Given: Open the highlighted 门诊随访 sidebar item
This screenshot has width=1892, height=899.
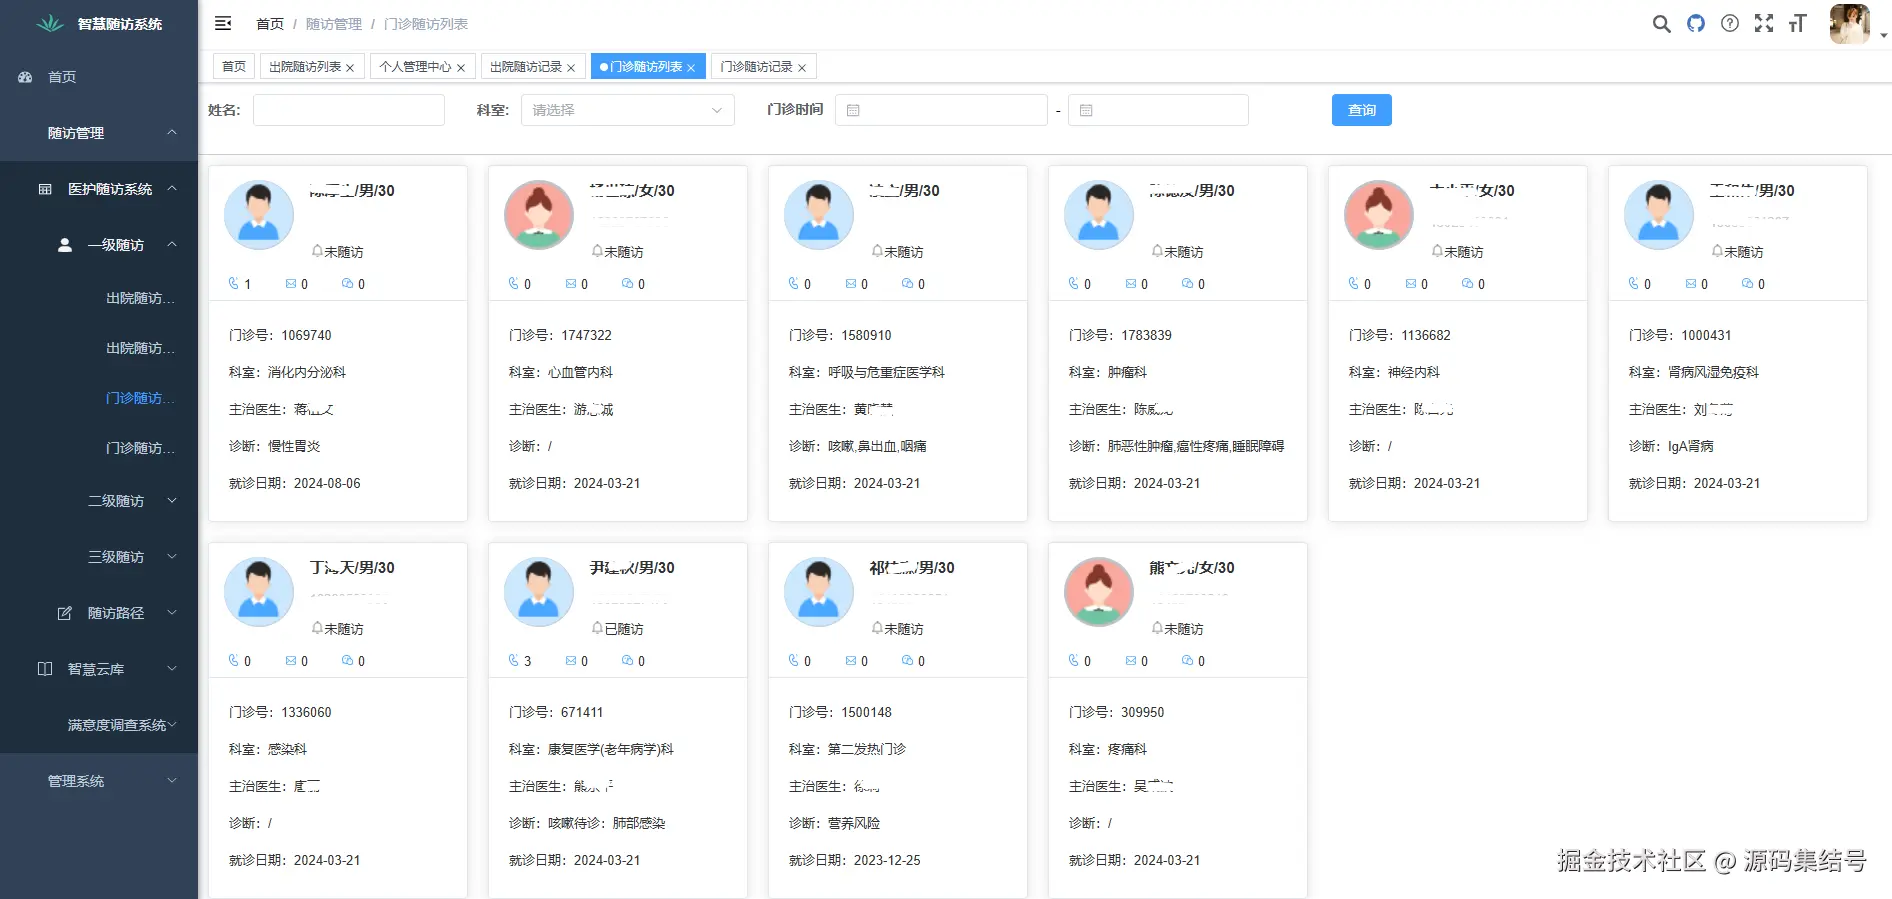Looking at the screenshot, I should [x=99, y=398].
